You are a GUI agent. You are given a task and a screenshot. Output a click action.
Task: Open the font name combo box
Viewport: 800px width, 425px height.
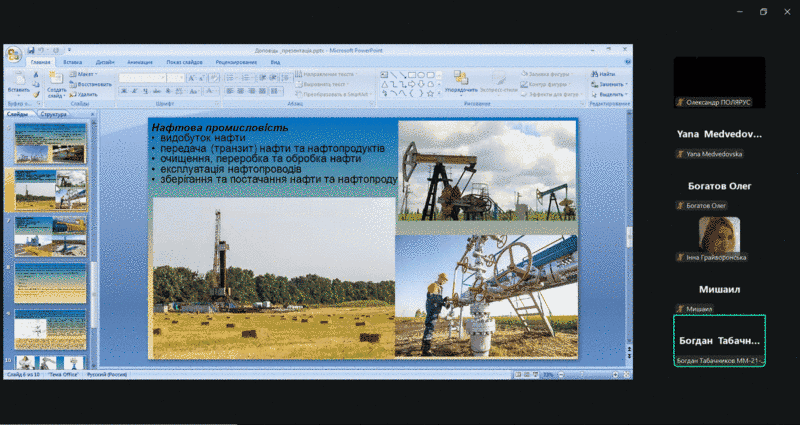coord(146,77)
